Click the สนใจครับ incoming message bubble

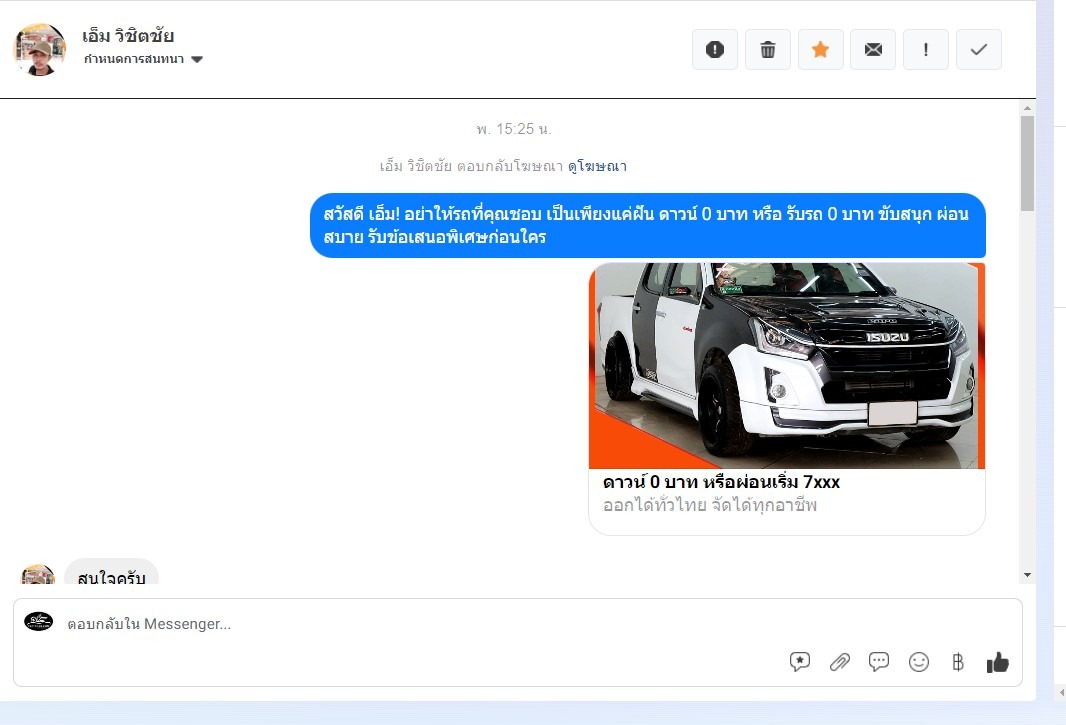[x=111, y=573]
